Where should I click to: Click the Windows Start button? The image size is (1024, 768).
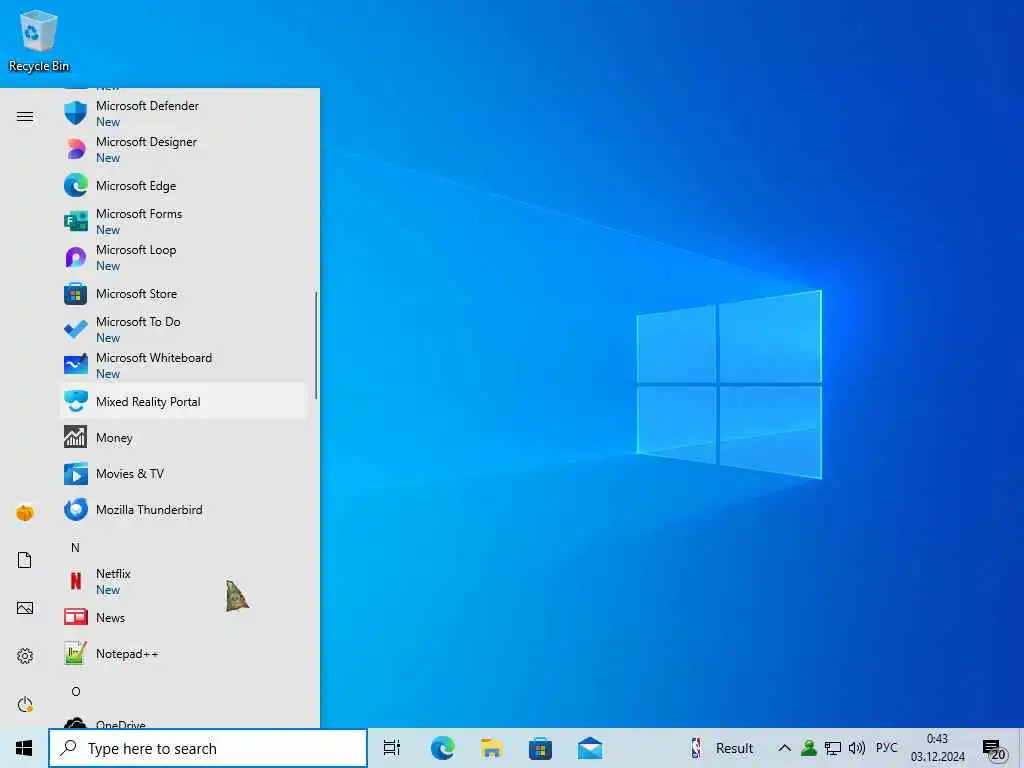[24, 748]
